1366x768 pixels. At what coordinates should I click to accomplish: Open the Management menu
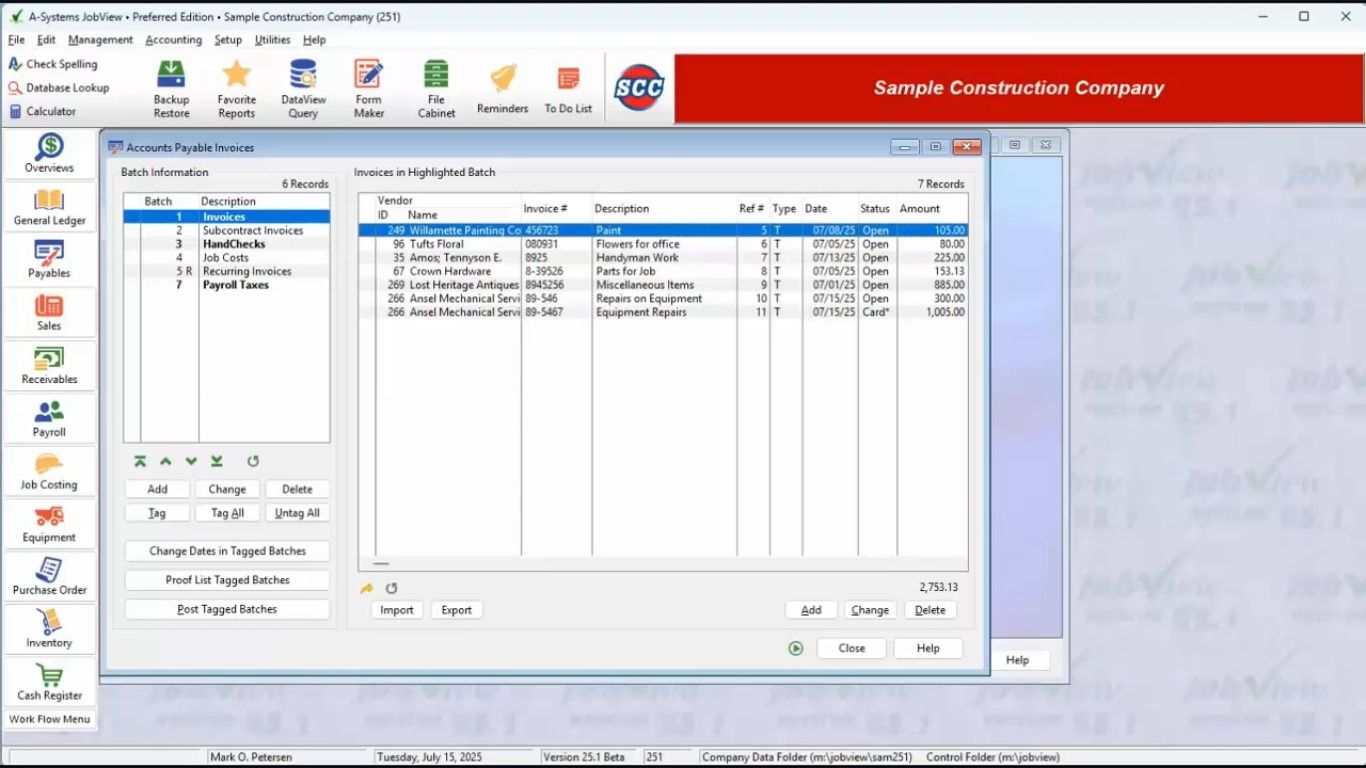coord(100,40)
